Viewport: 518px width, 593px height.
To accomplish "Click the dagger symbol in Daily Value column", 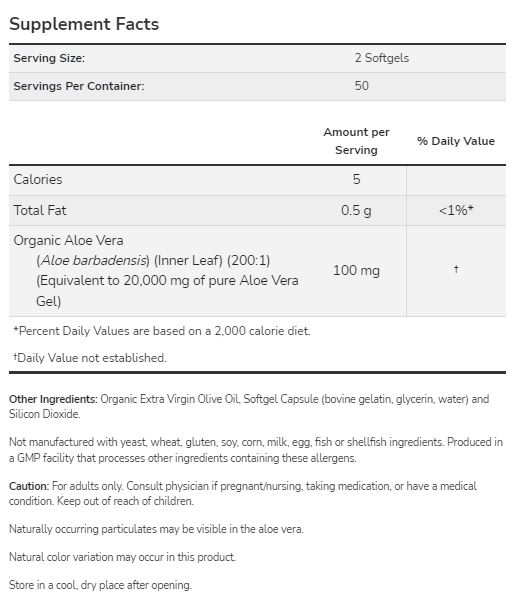I will click(x=456, y=269).
